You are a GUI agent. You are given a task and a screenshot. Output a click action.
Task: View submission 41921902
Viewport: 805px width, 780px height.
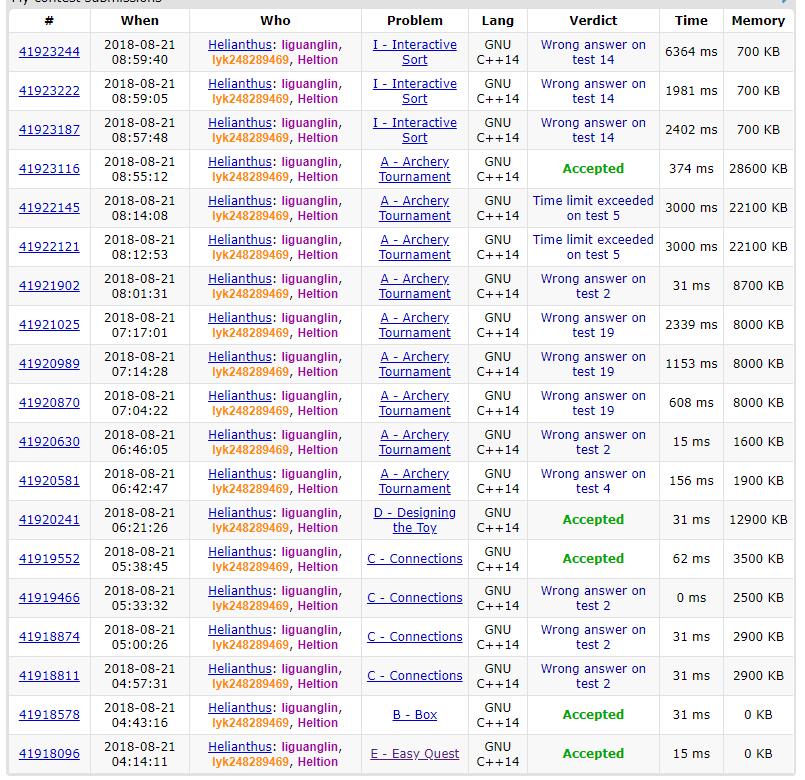(x=49, y=286)
